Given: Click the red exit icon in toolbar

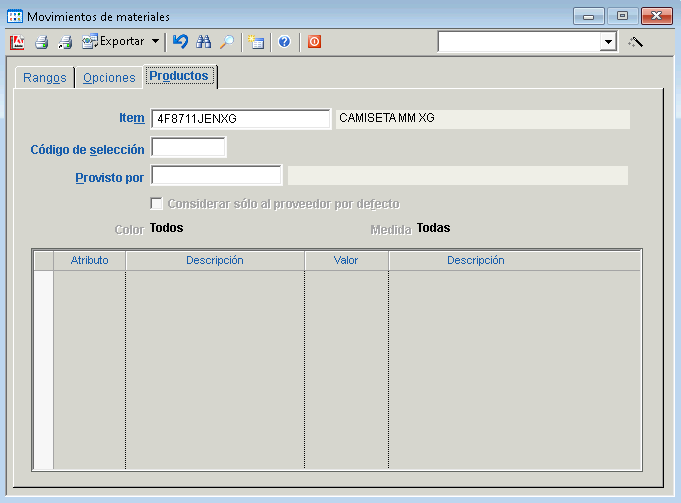Looking at the screenshot, I should click(x=314, y=42).
